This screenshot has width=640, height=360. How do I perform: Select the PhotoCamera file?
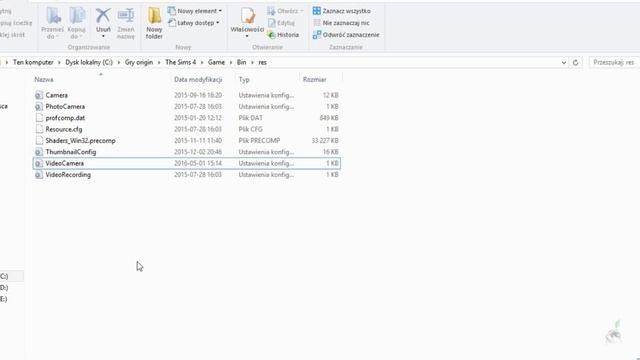(x=65, y=107)
